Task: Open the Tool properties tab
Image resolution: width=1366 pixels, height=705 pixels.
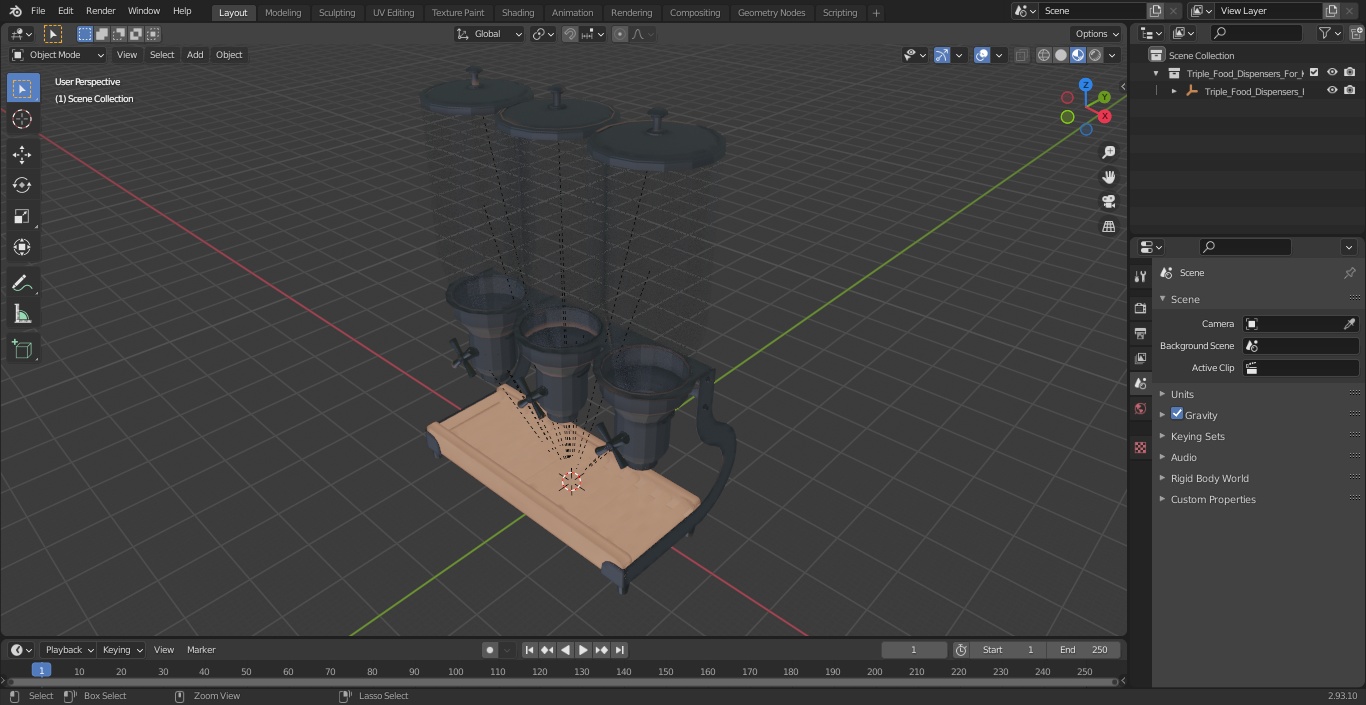Action: (x=1140, y=277)
